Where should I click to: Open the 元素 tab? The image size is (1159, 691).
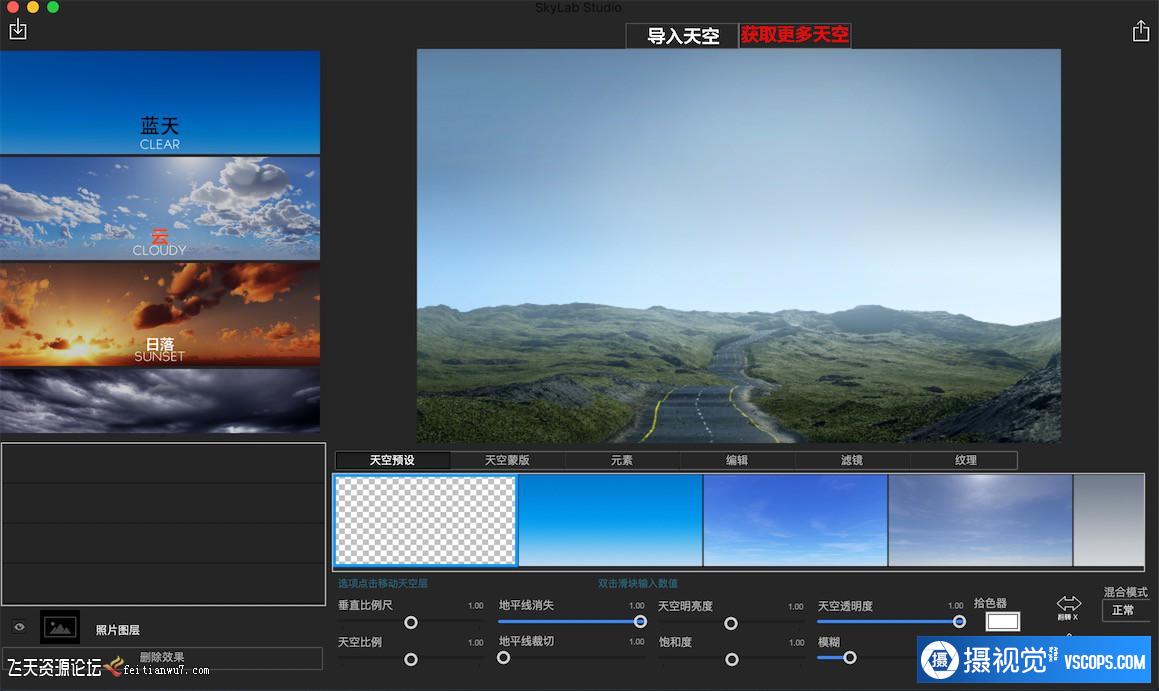coord(622,461)
